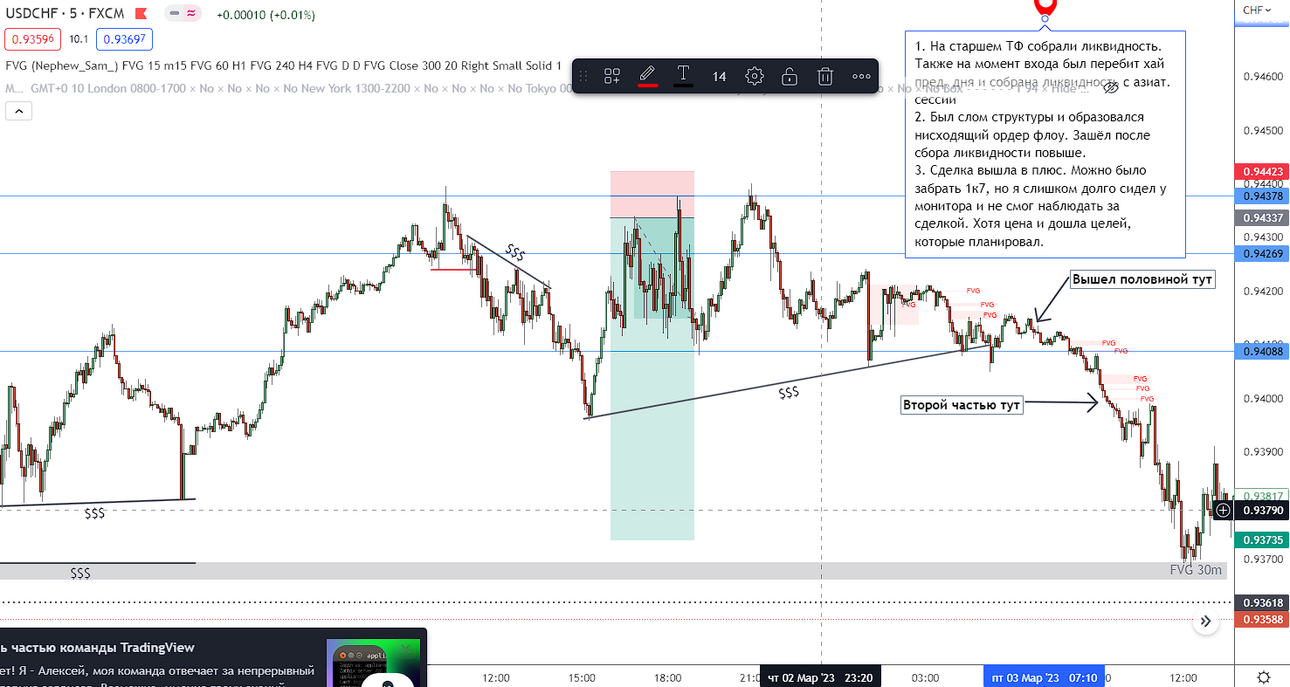
Task: Open the notification popup thumbnail image
Action: pyautogui.click(x=373, y=664)
